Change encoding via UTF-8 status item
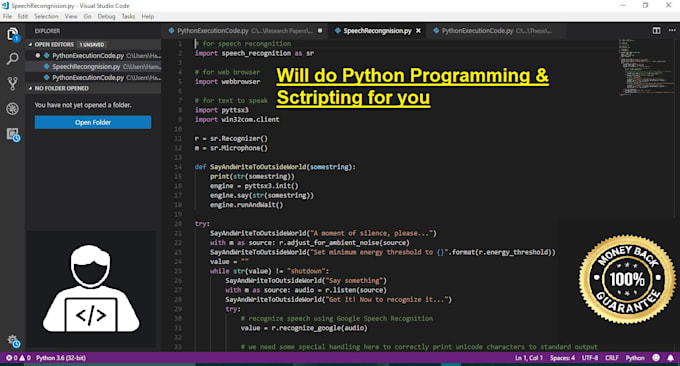The width and height of the screenshot is (680, 366). point(590,358)
